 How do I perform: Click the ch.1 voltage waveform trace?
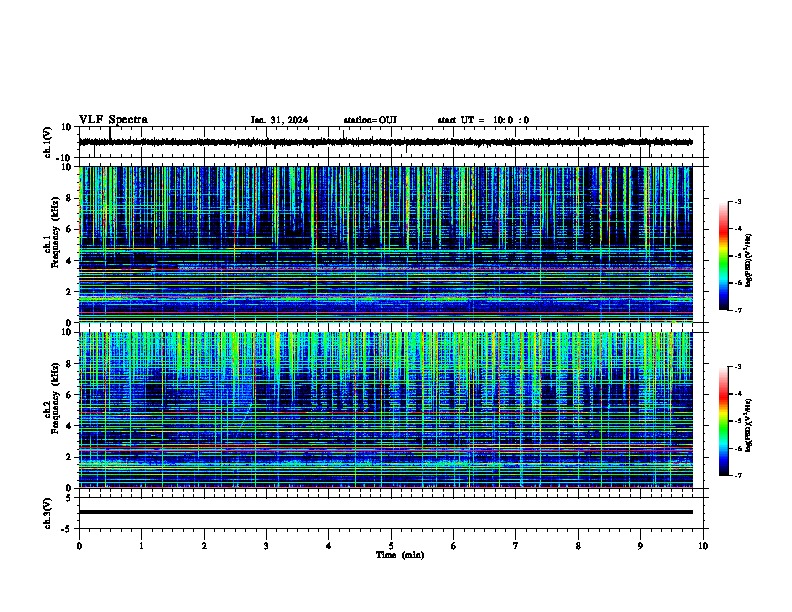[385, 142]
